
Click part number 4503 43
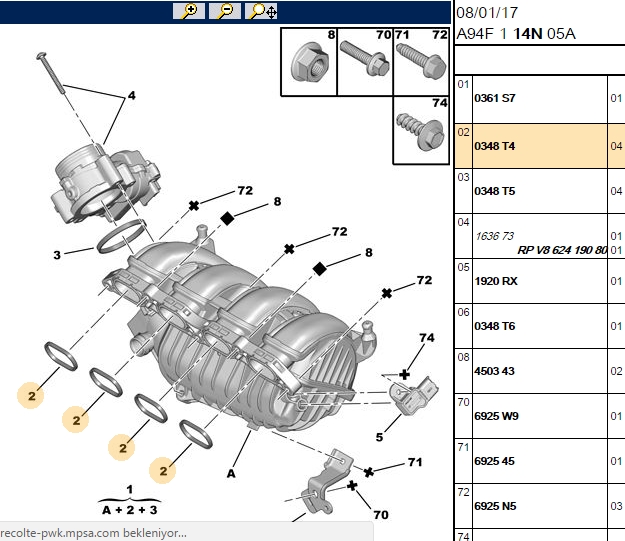[x=494, y=371]
